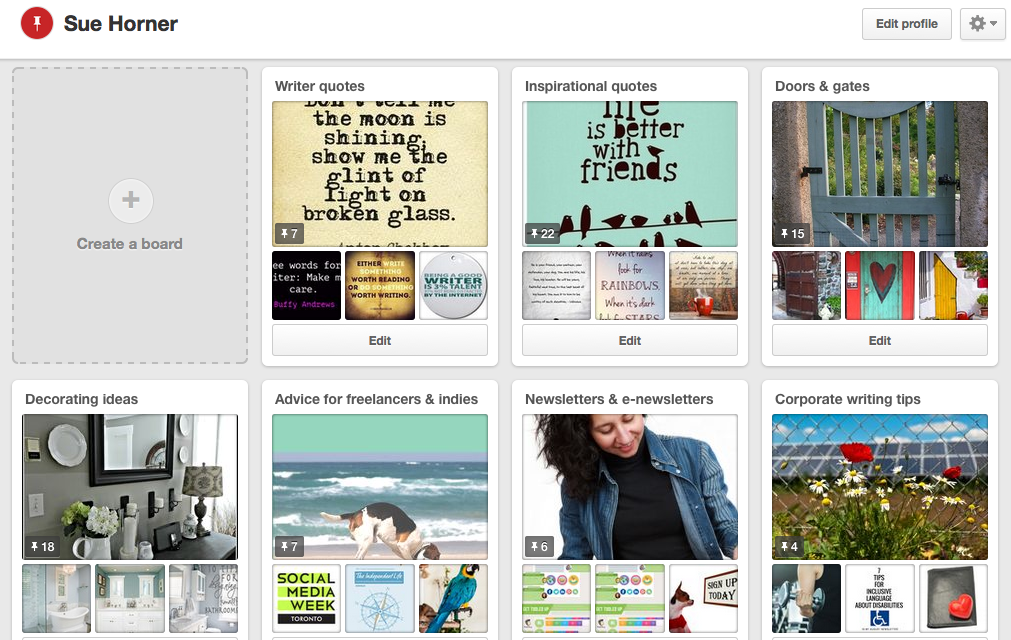Screen dimensions: 1011x640
Task: Open the poppies and daisies cover image
Action: coord(880,487)
